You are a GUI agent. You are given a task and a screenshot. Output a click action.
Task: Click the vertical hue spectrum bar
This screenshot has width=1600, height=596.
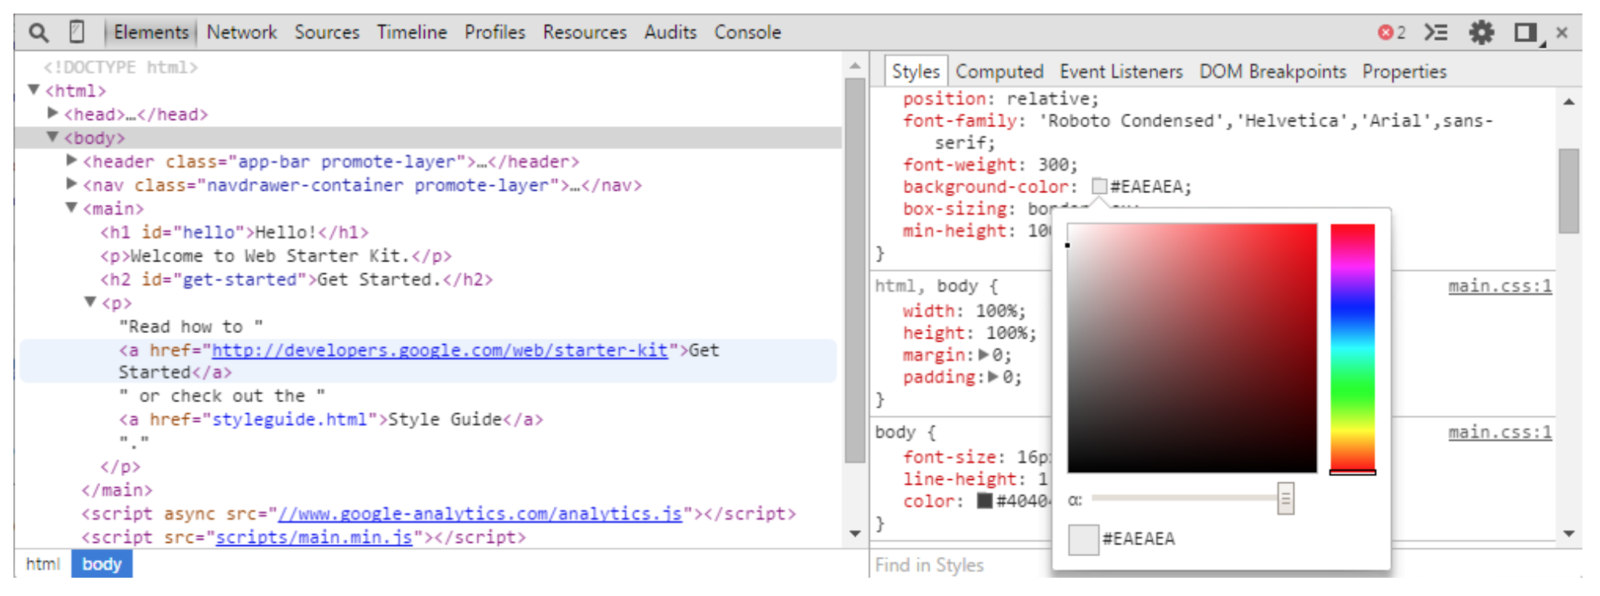(x=1352, y=348)
